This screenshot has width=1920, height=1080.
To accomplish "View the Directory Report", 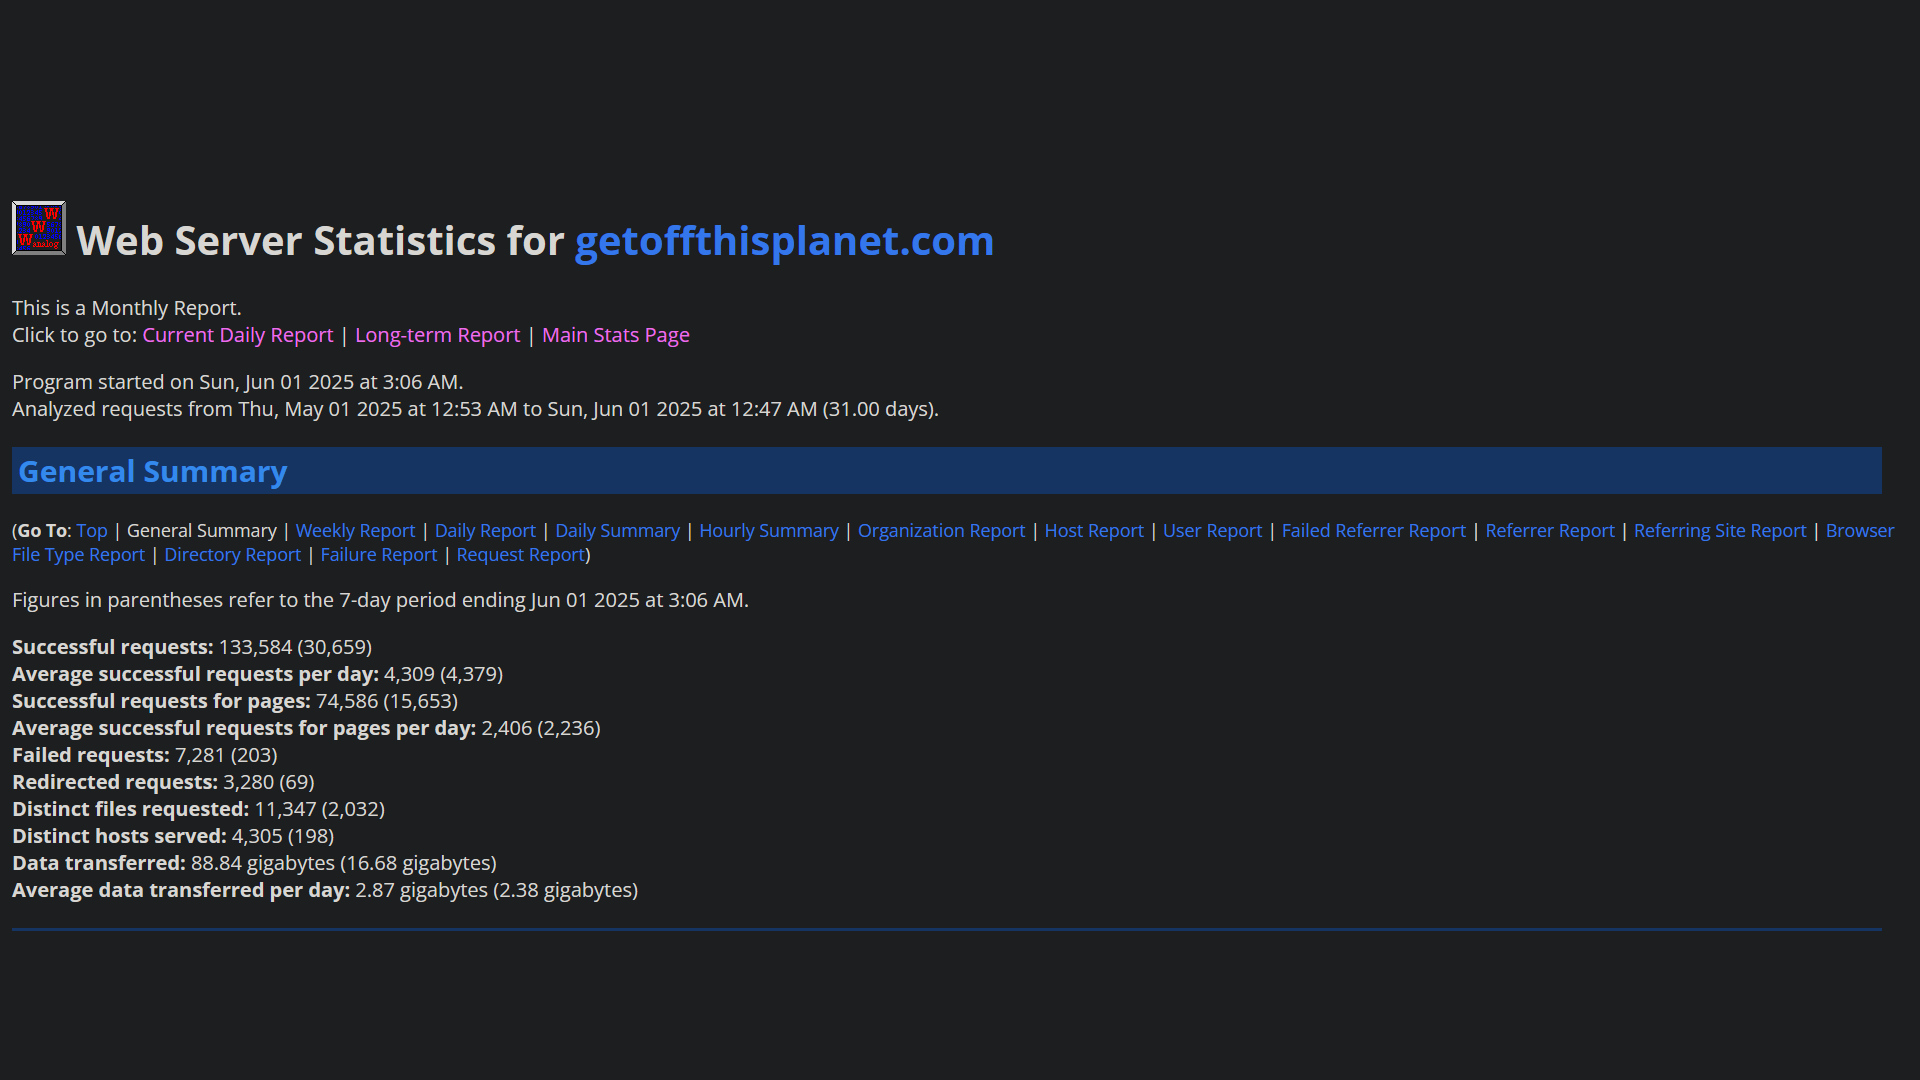I will click(x=232, y=555).
